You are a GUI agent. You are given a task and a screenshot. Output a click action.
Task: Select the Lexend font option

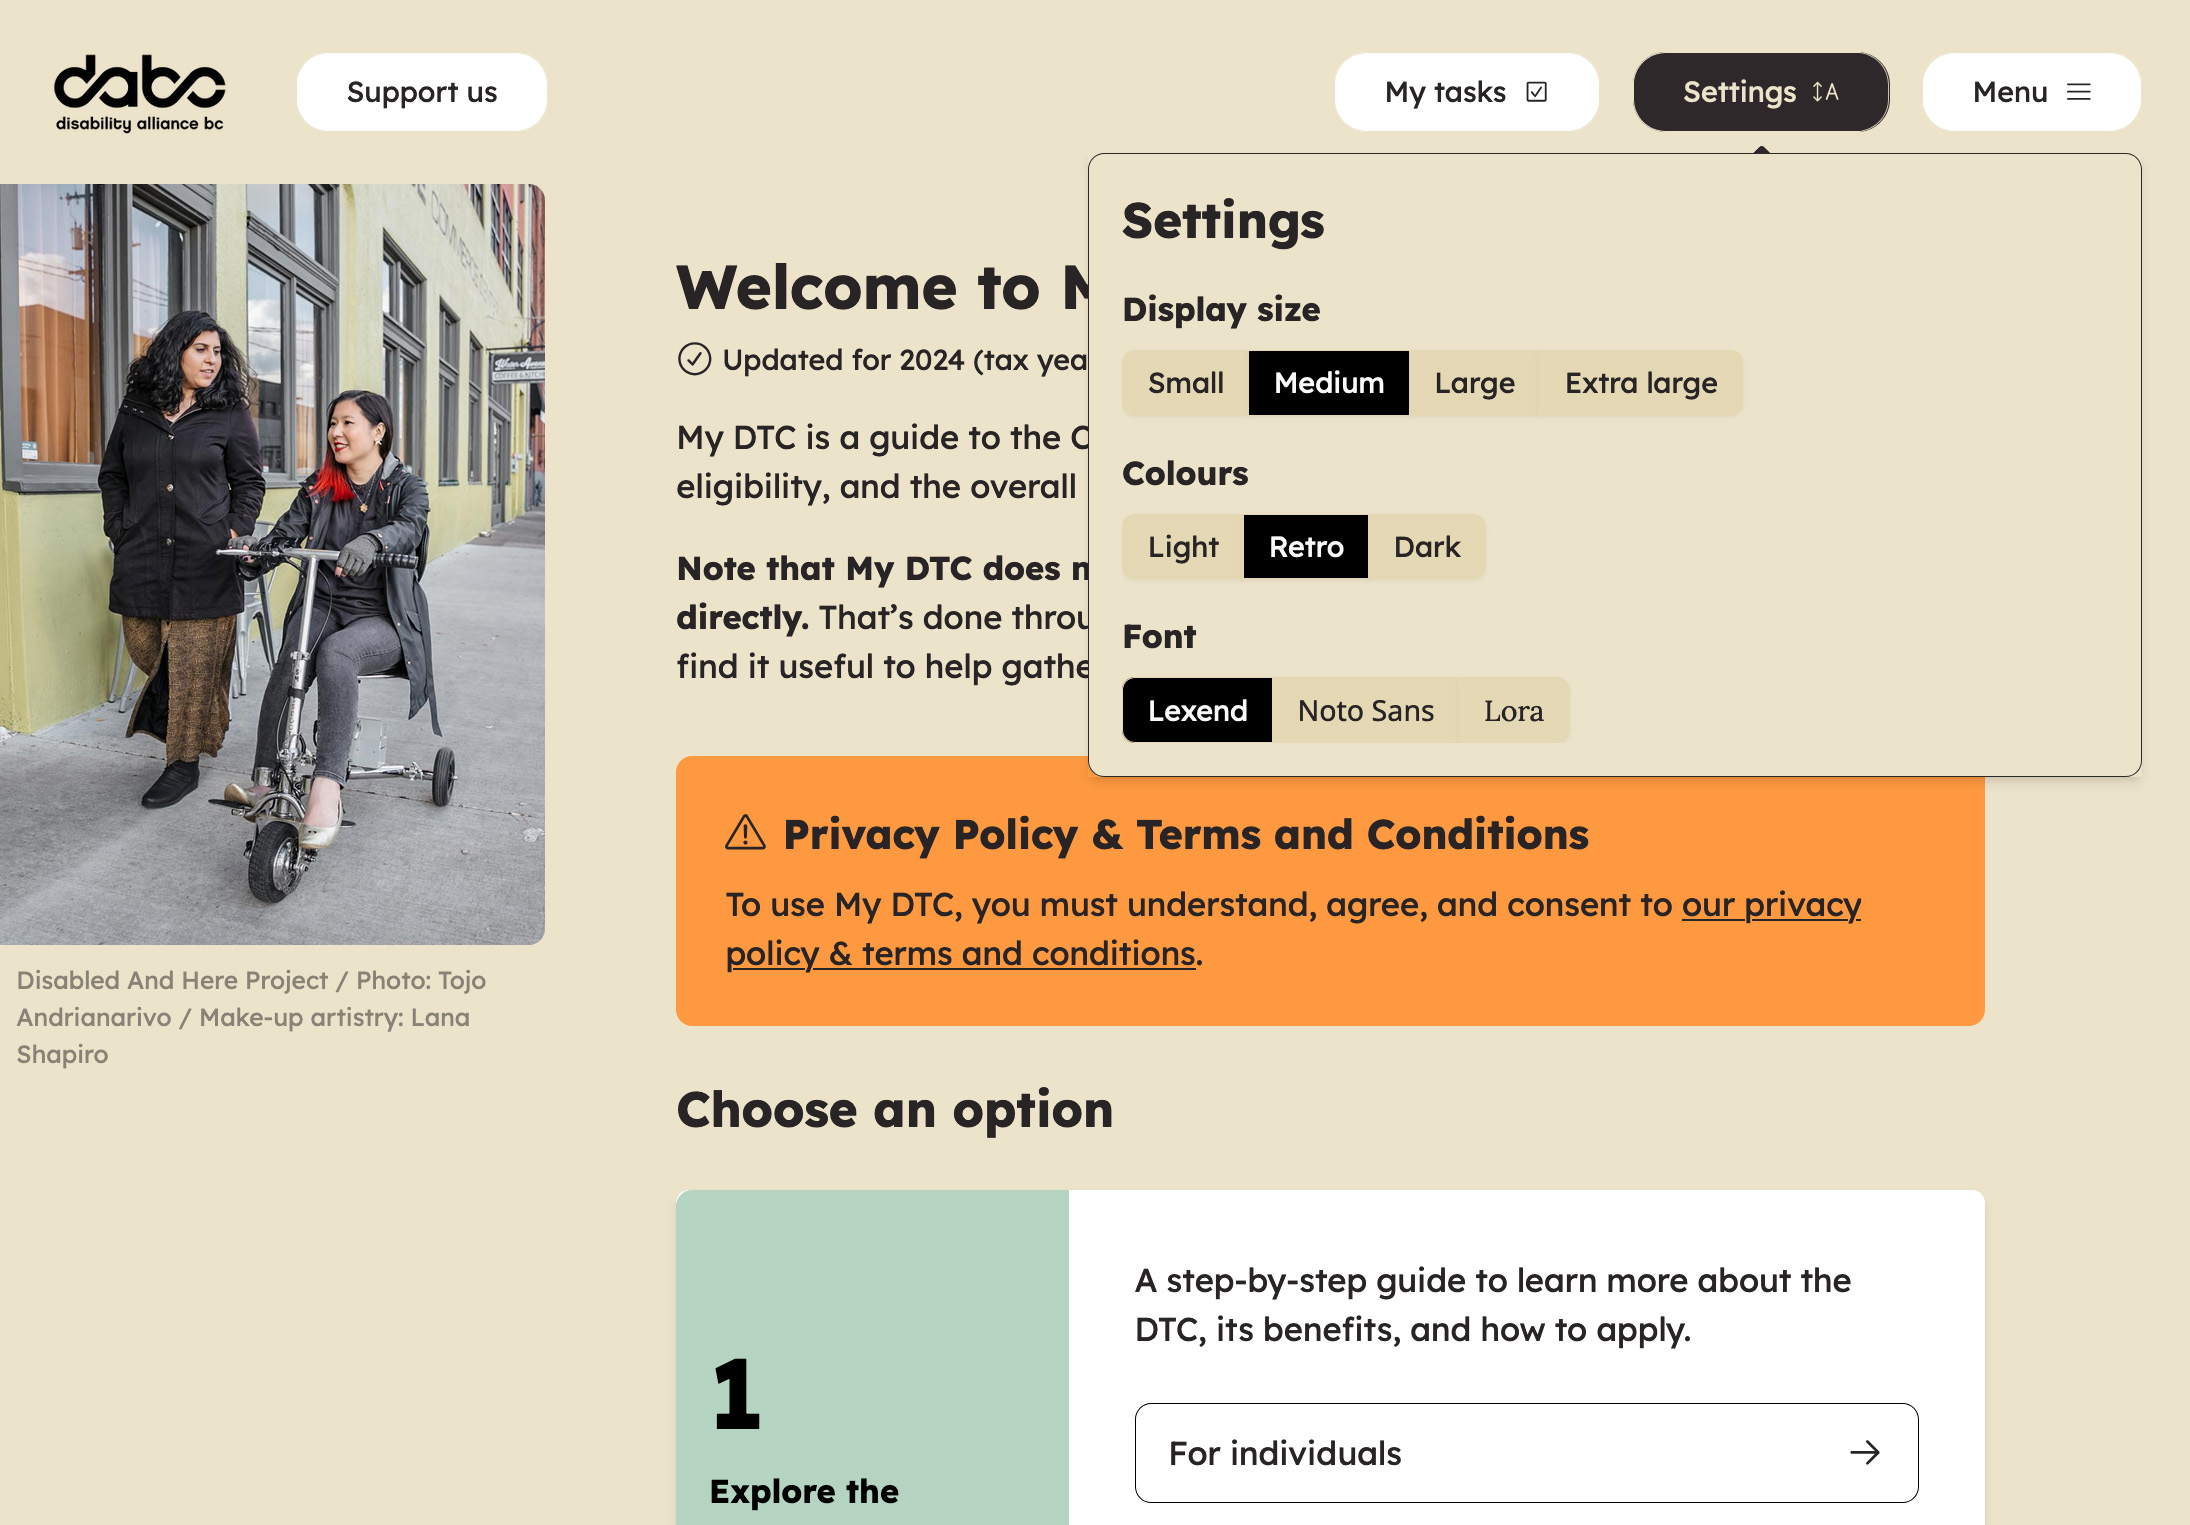[x=1197, y=711]
